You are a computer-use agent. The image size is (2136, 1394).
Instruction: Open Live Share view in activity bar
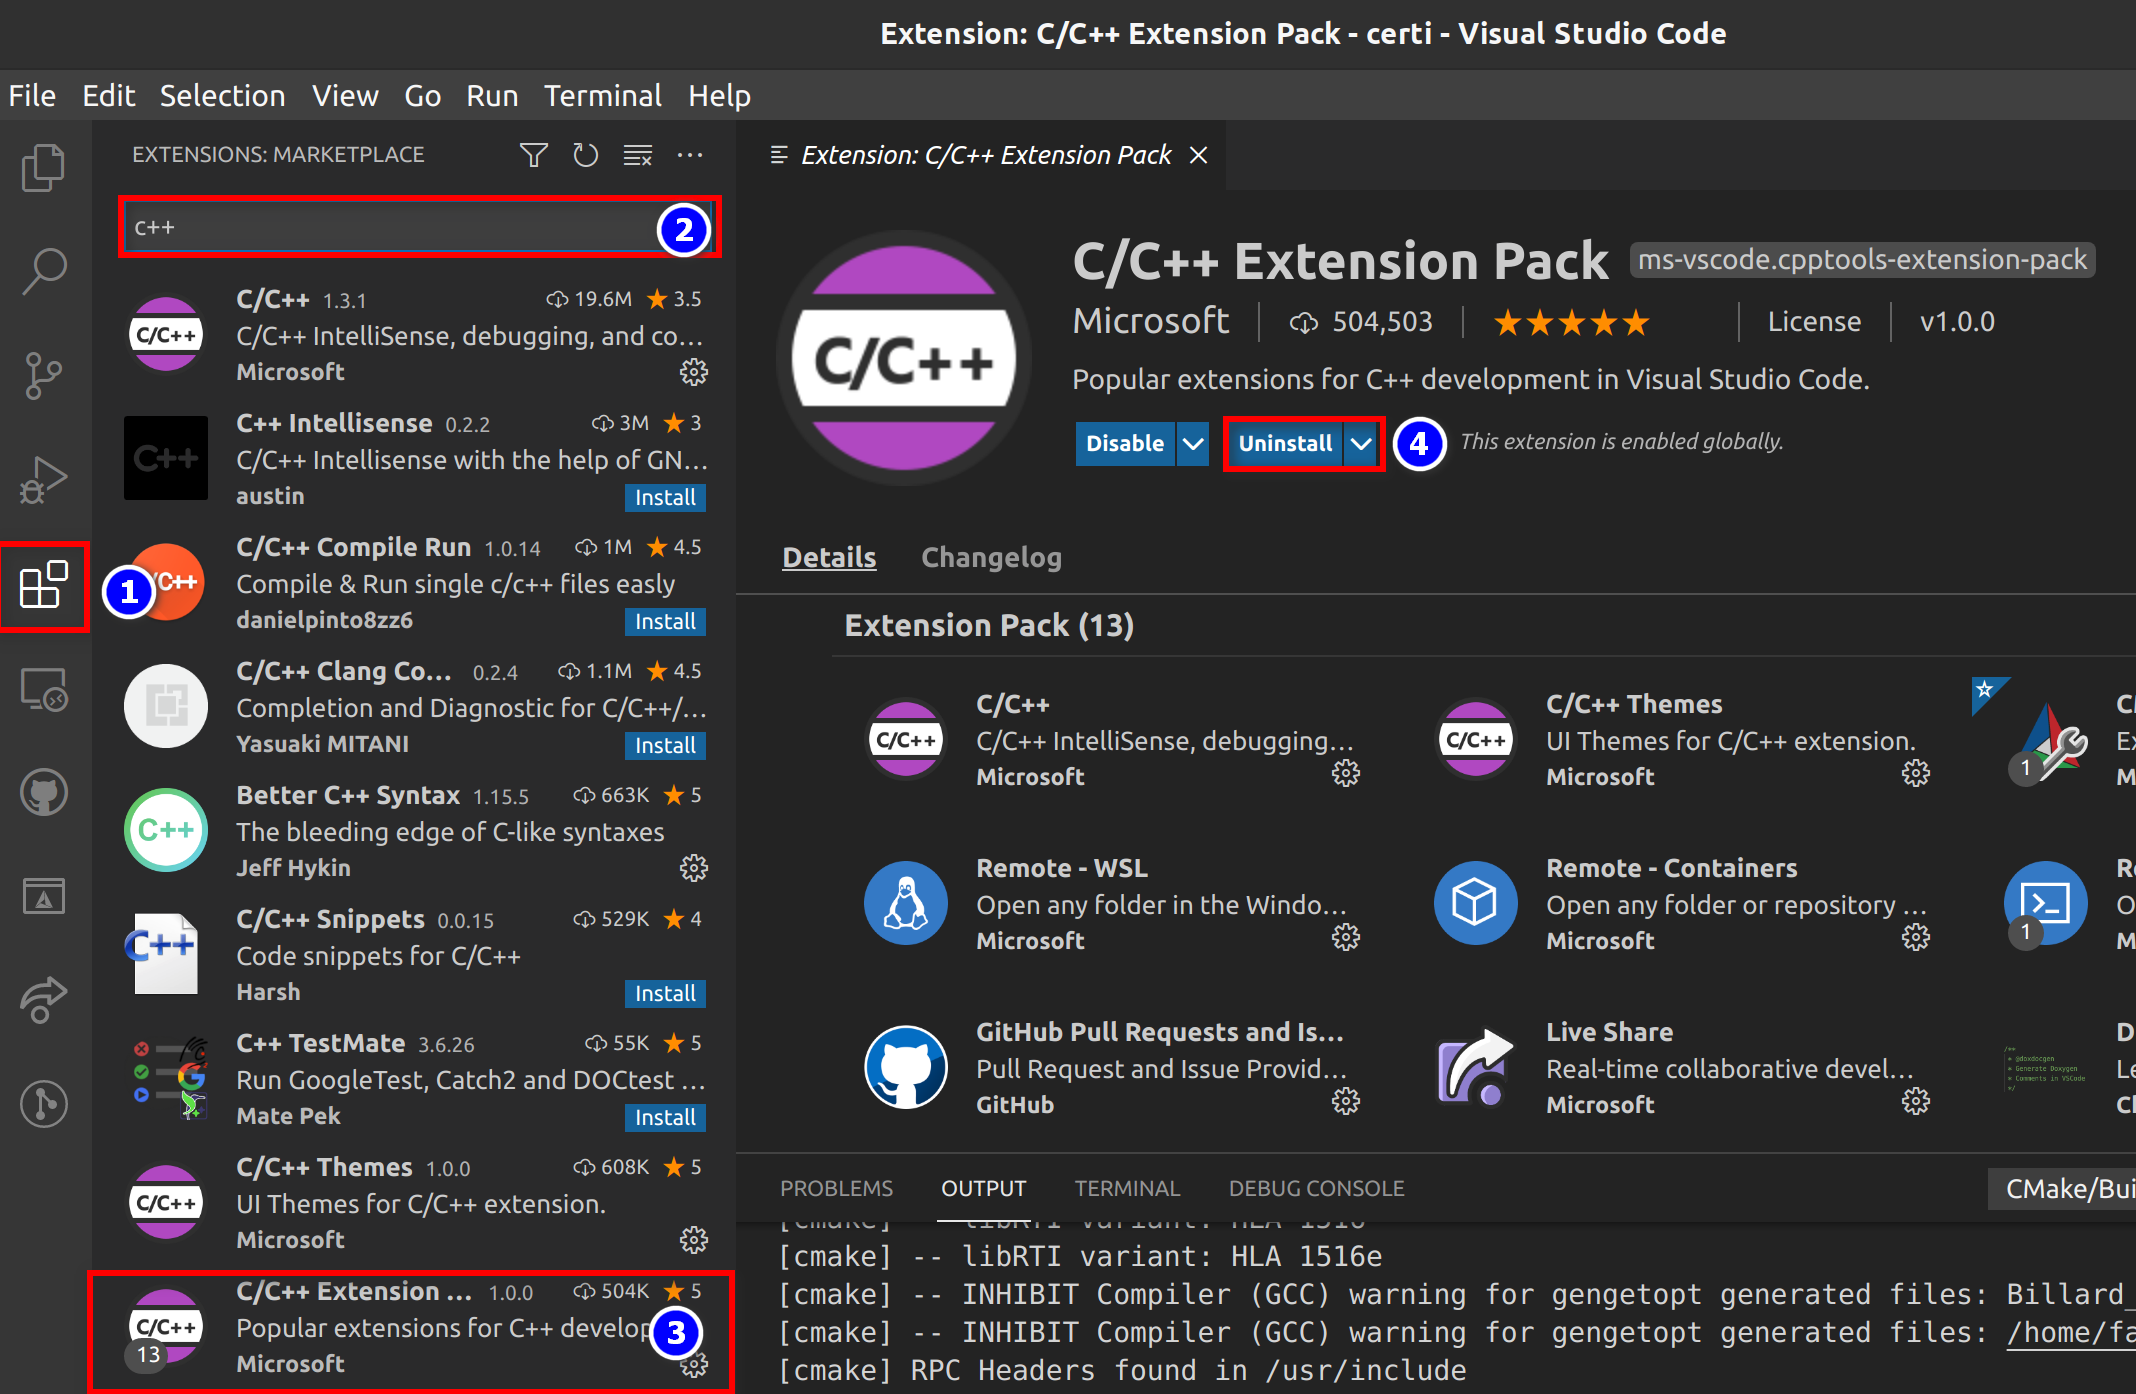point(43,1000)
